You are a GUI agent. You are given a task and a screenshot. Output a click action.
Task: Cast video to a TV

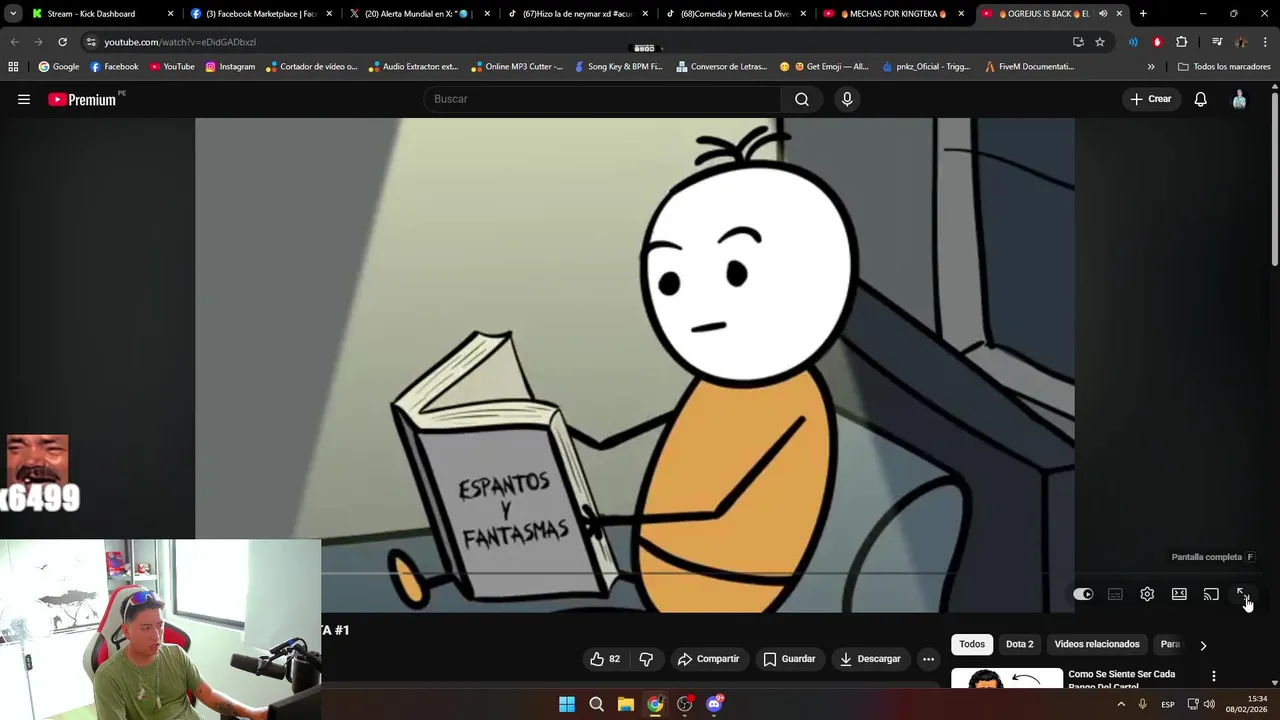1211,594
